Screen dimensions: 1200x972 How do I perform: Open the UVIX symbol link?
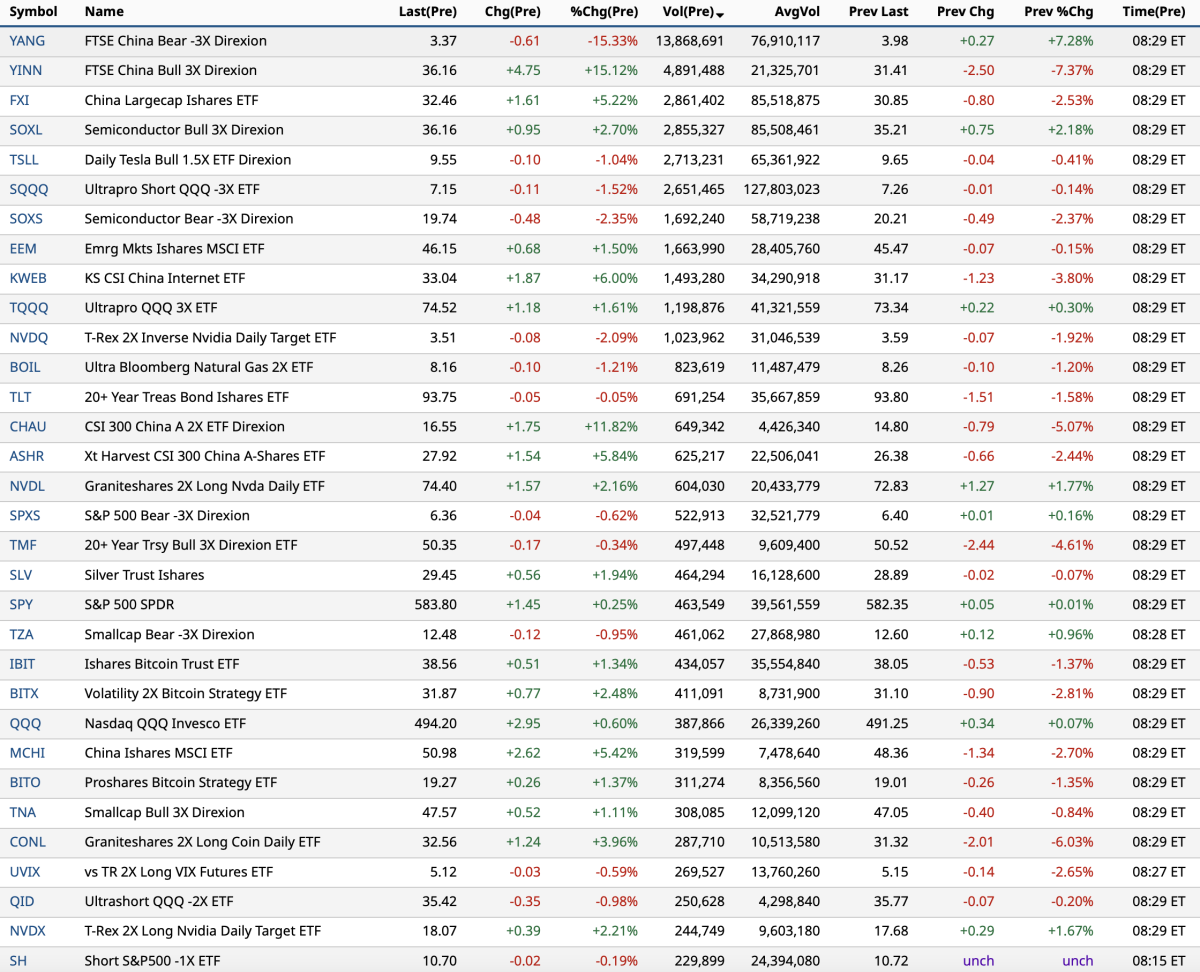tap(25, 872)
